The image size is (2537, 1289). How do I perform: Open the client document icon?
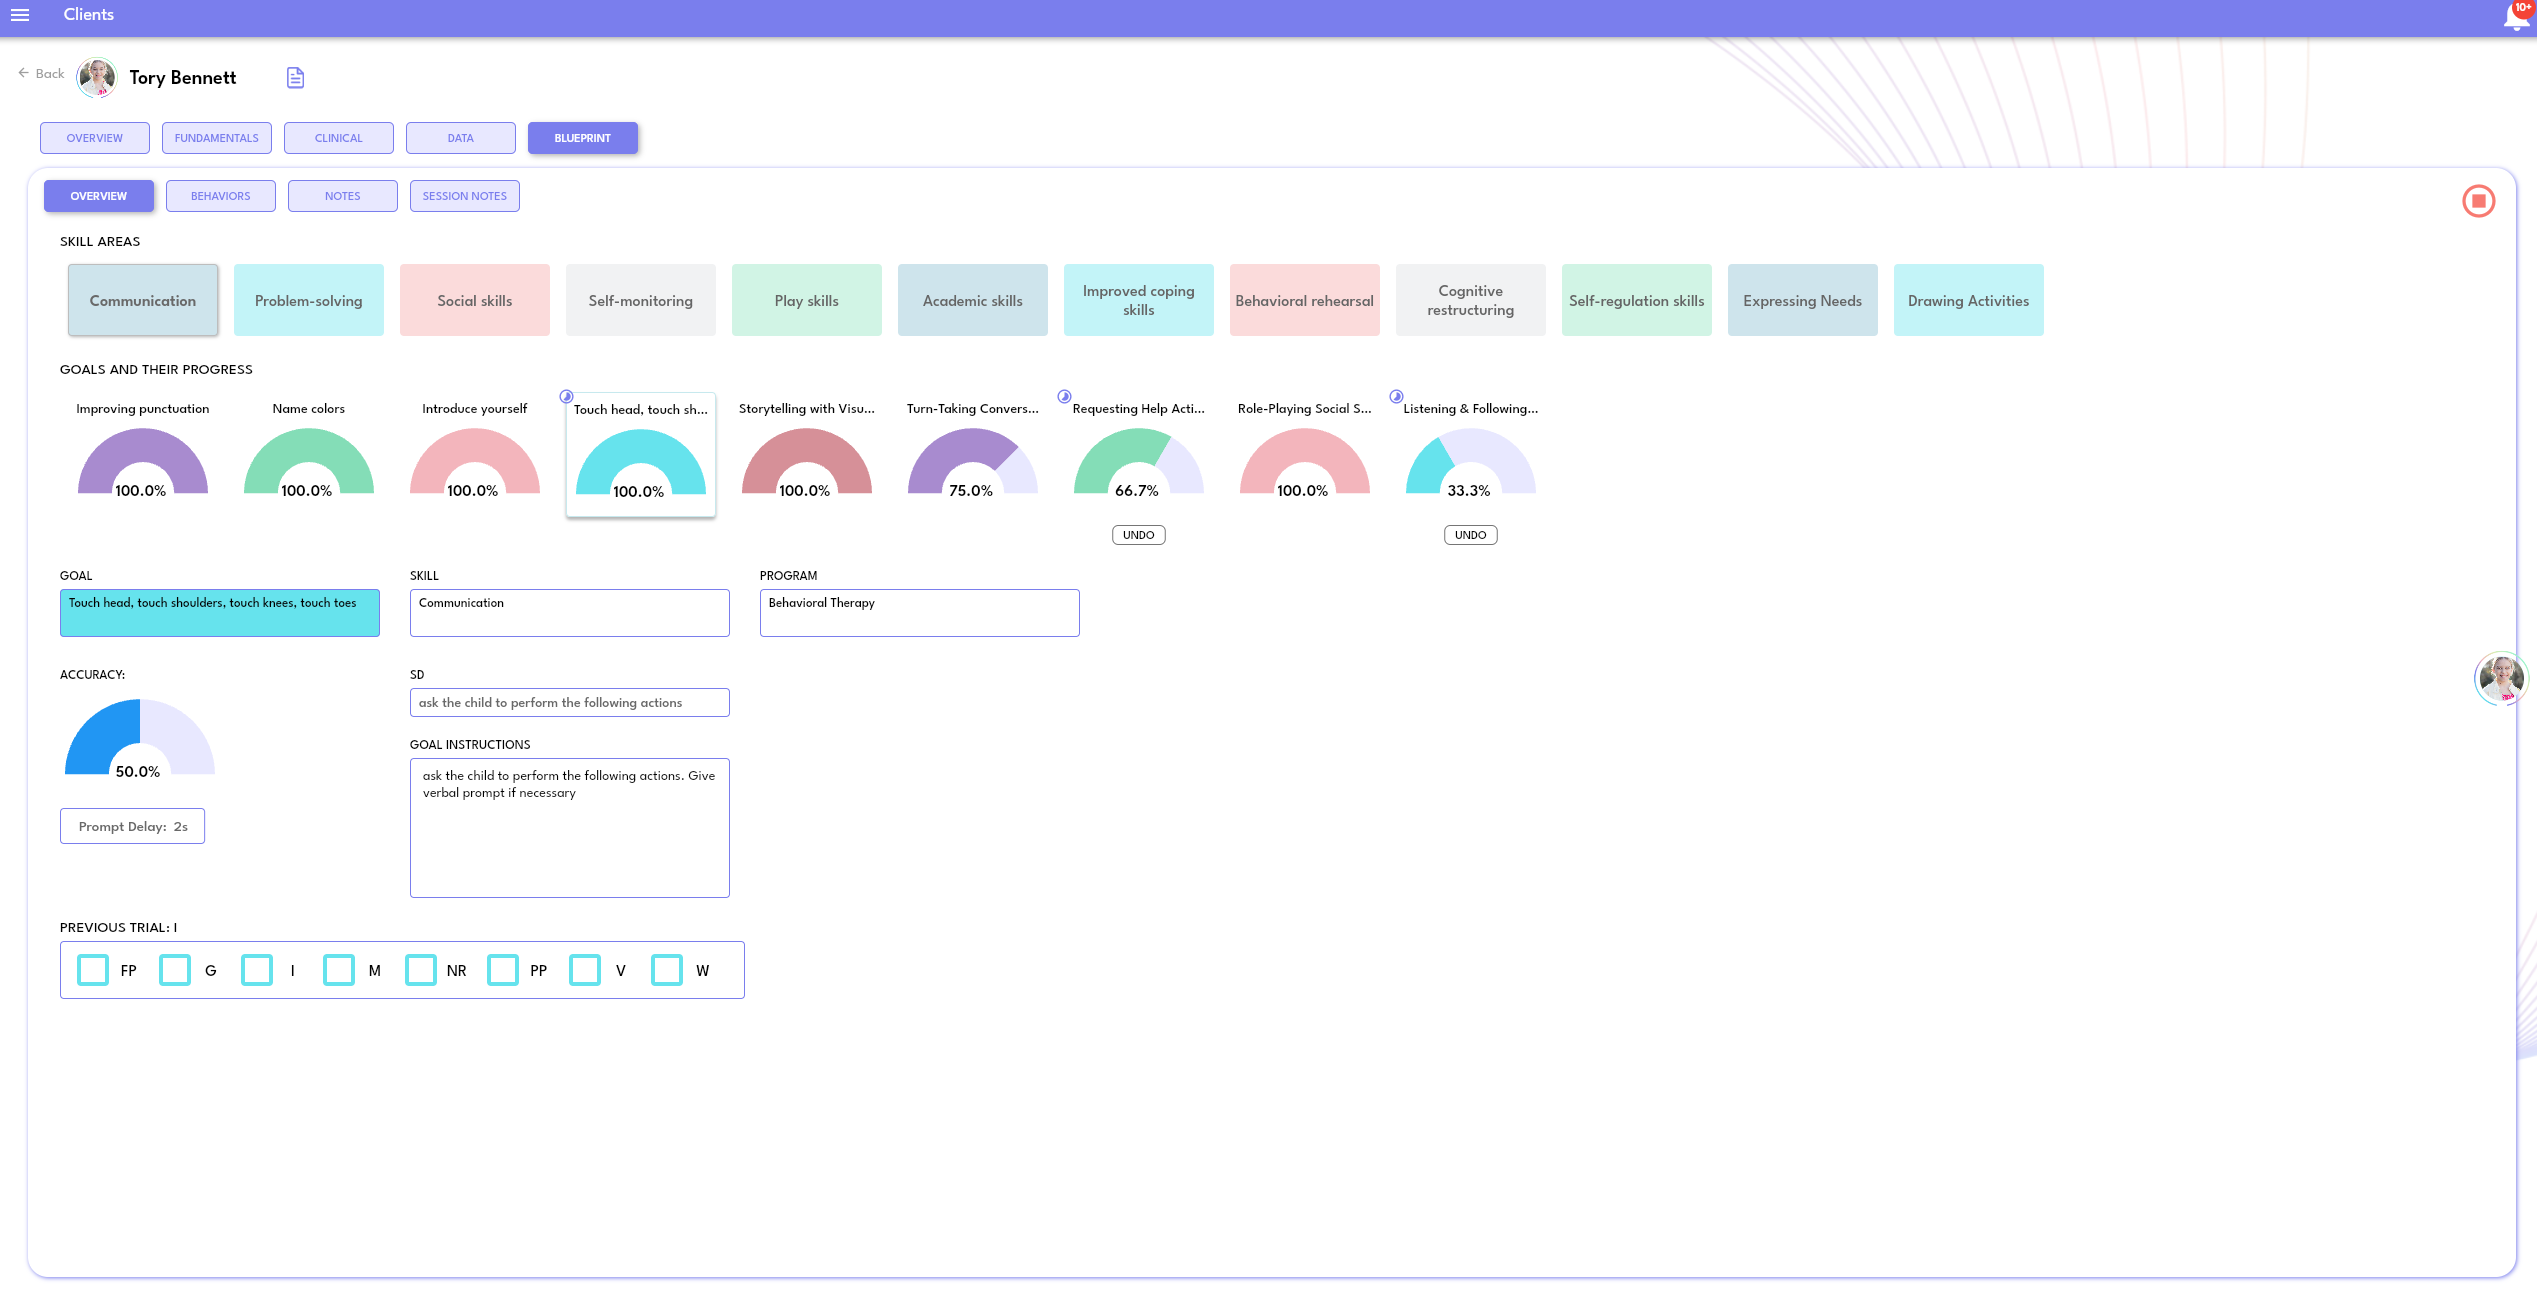click(x=295, y=78)
